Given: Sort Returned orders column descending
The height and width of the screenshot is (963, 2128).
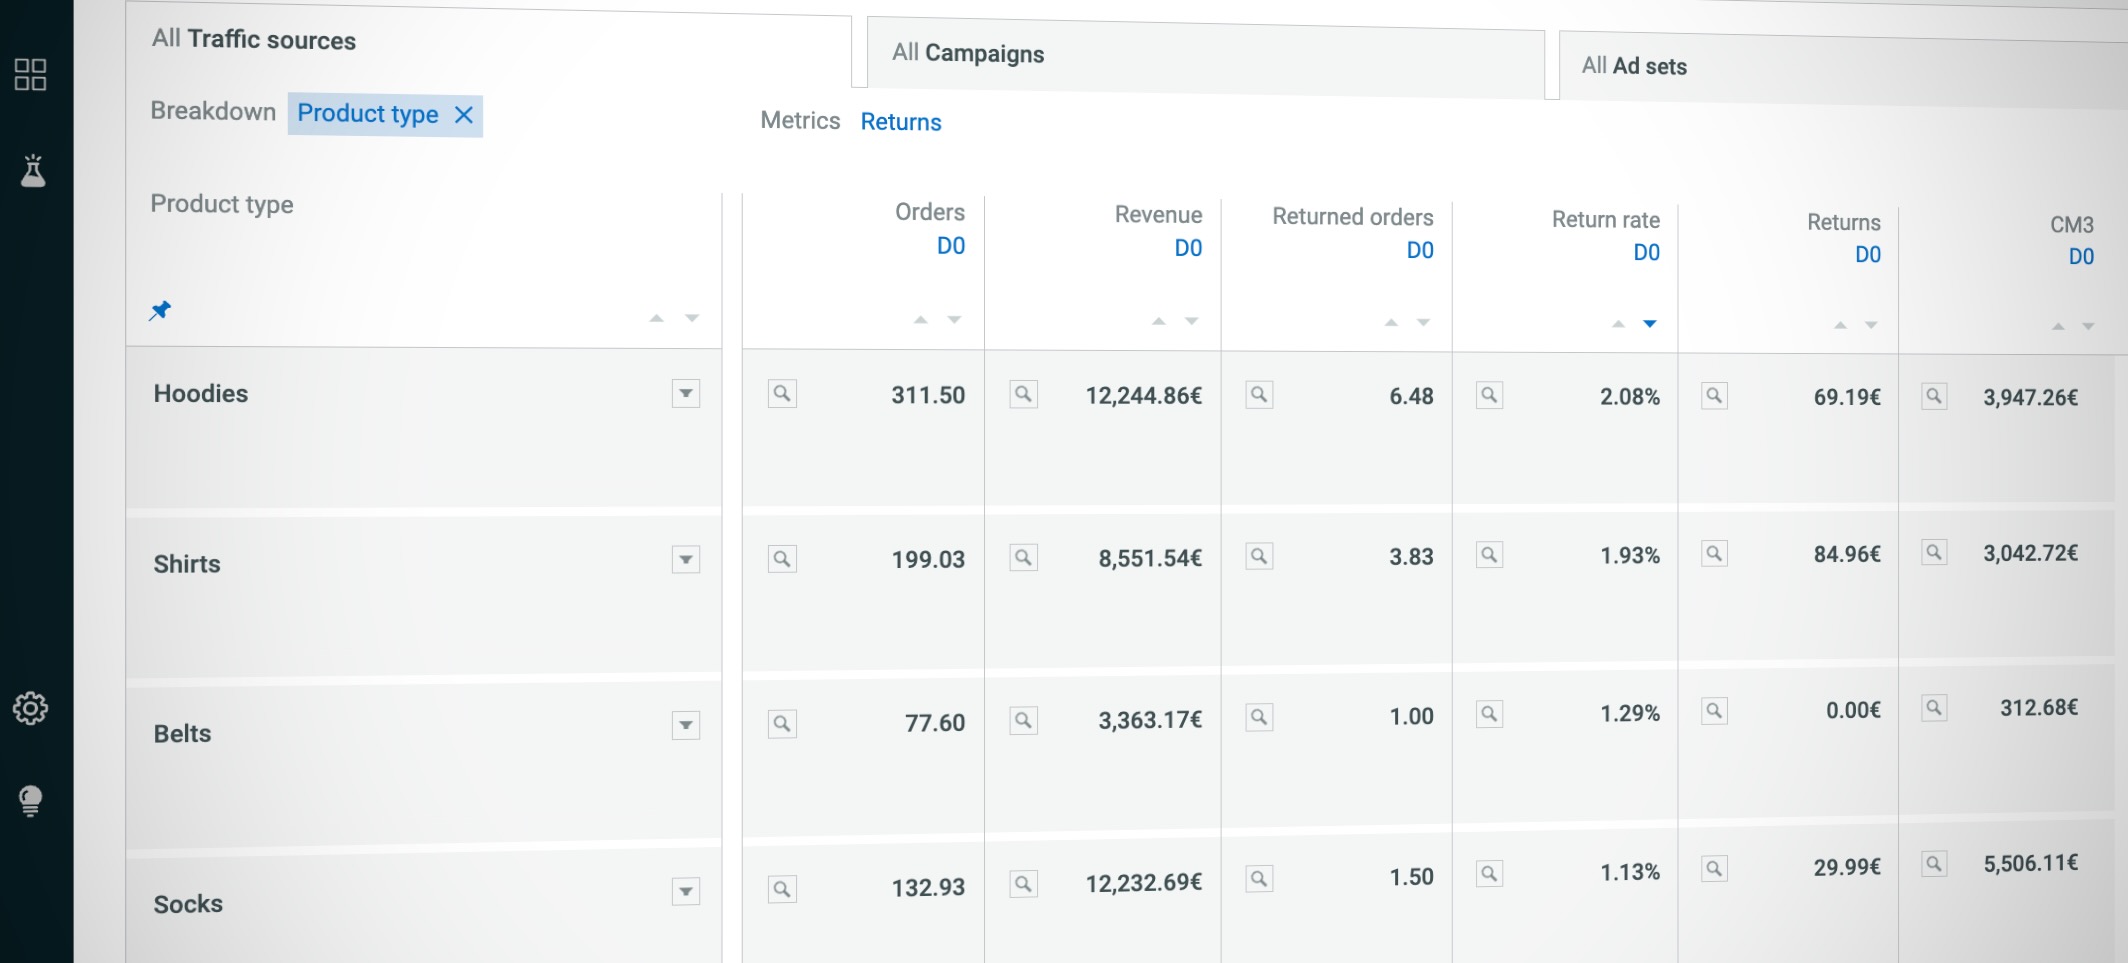Looking at the screenshot, I should 1424,322.
